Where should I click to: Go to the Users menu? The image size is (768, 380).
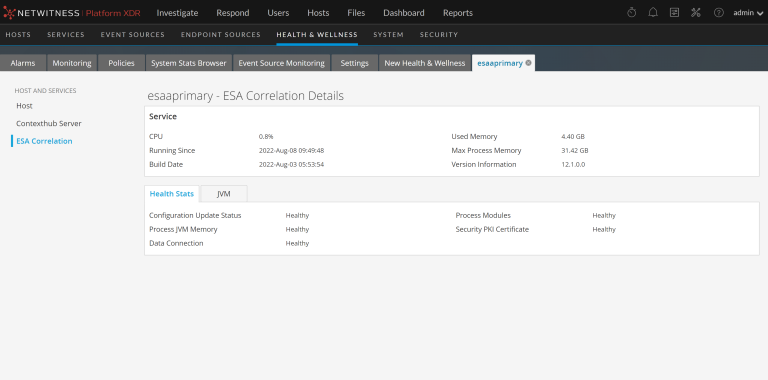[x=278, y=13]
